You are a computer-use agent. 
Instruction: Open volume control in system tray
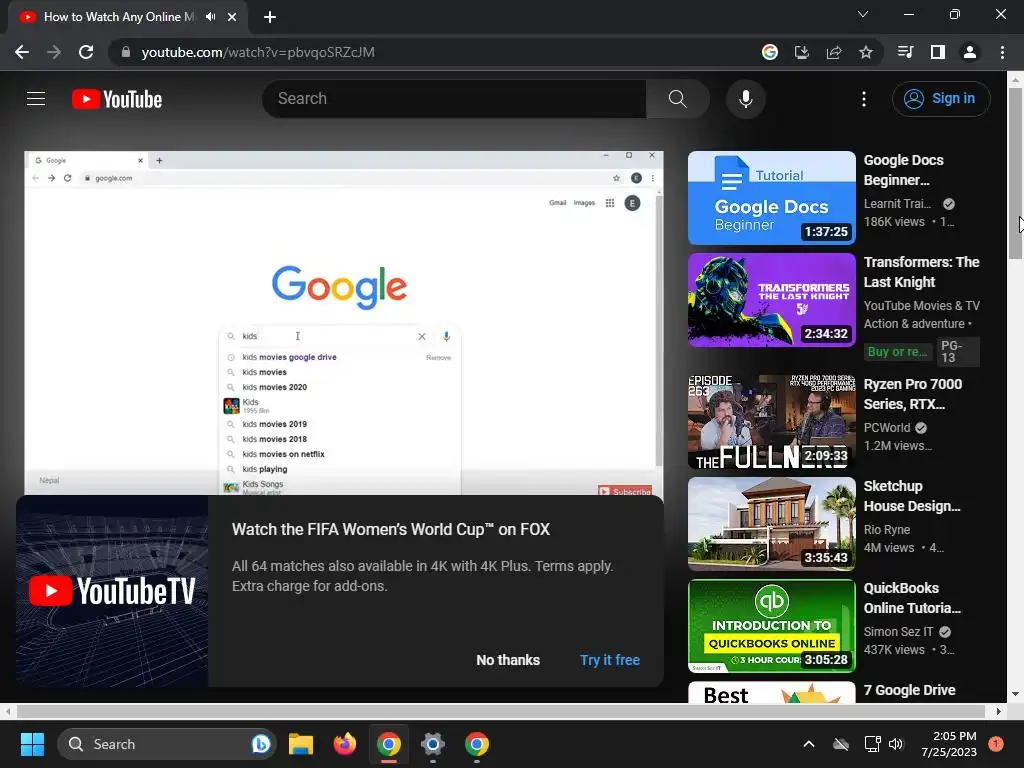click(896, 744)
